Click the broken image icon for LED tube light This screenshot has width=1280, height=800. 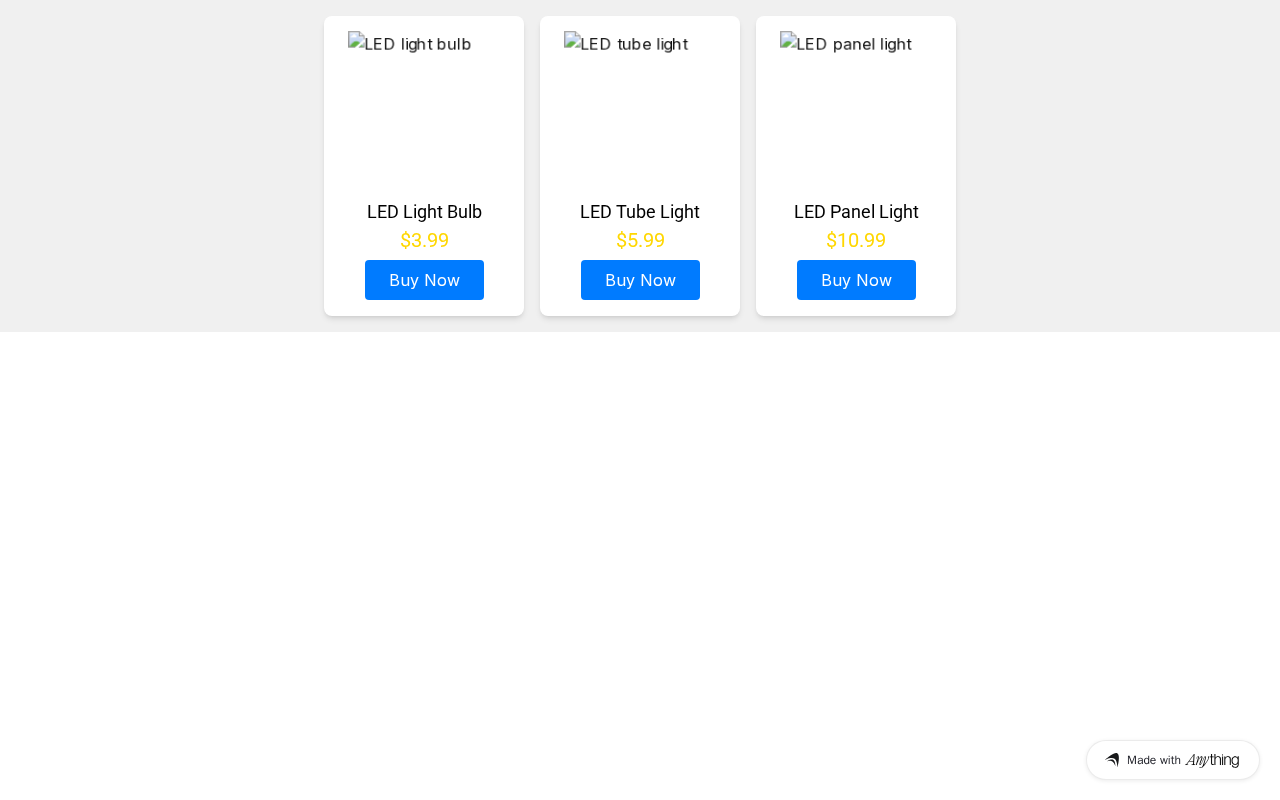pos(572,41)
